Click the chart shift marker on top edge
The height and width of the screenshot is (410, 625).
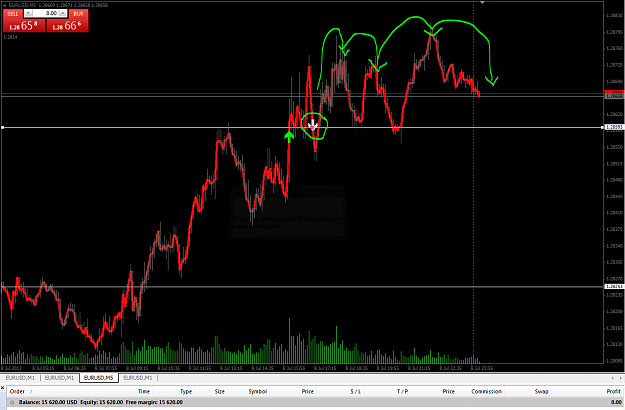tap(482, 2)
